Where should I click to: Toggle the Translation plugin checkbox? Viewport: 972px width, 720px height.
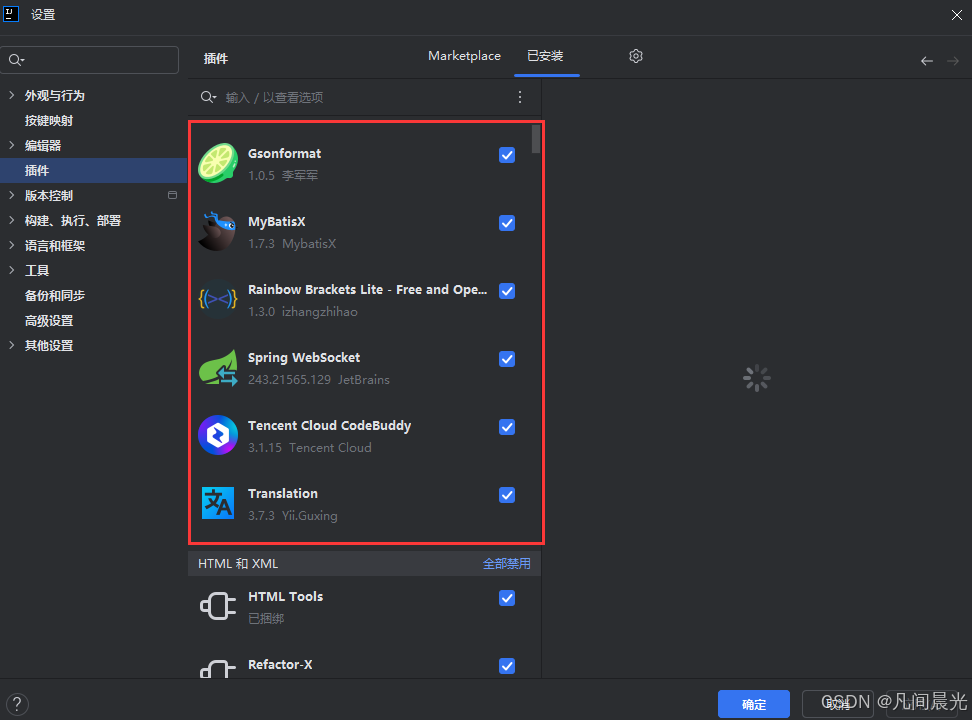point(507,495)
